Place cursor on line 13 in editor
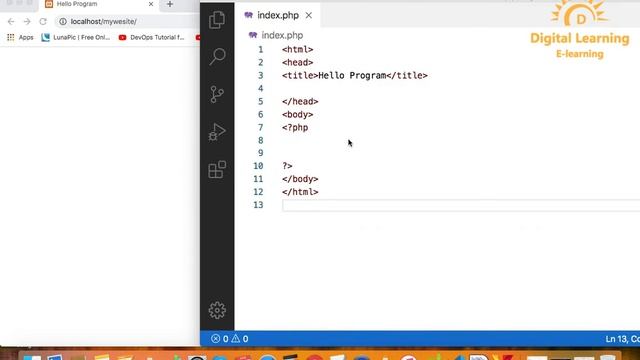The width and height of the screenshot is (640, 360). click(x=461, y=205)
